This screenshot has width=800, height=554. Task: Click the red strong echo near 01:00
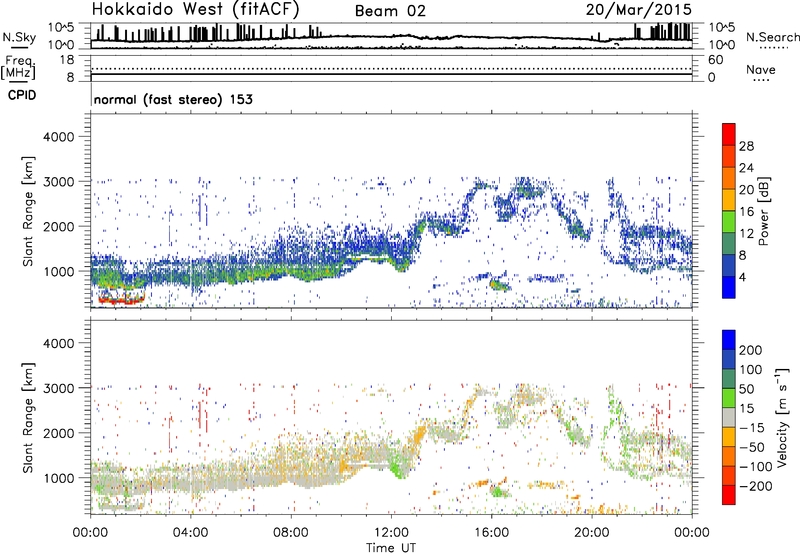120,301
